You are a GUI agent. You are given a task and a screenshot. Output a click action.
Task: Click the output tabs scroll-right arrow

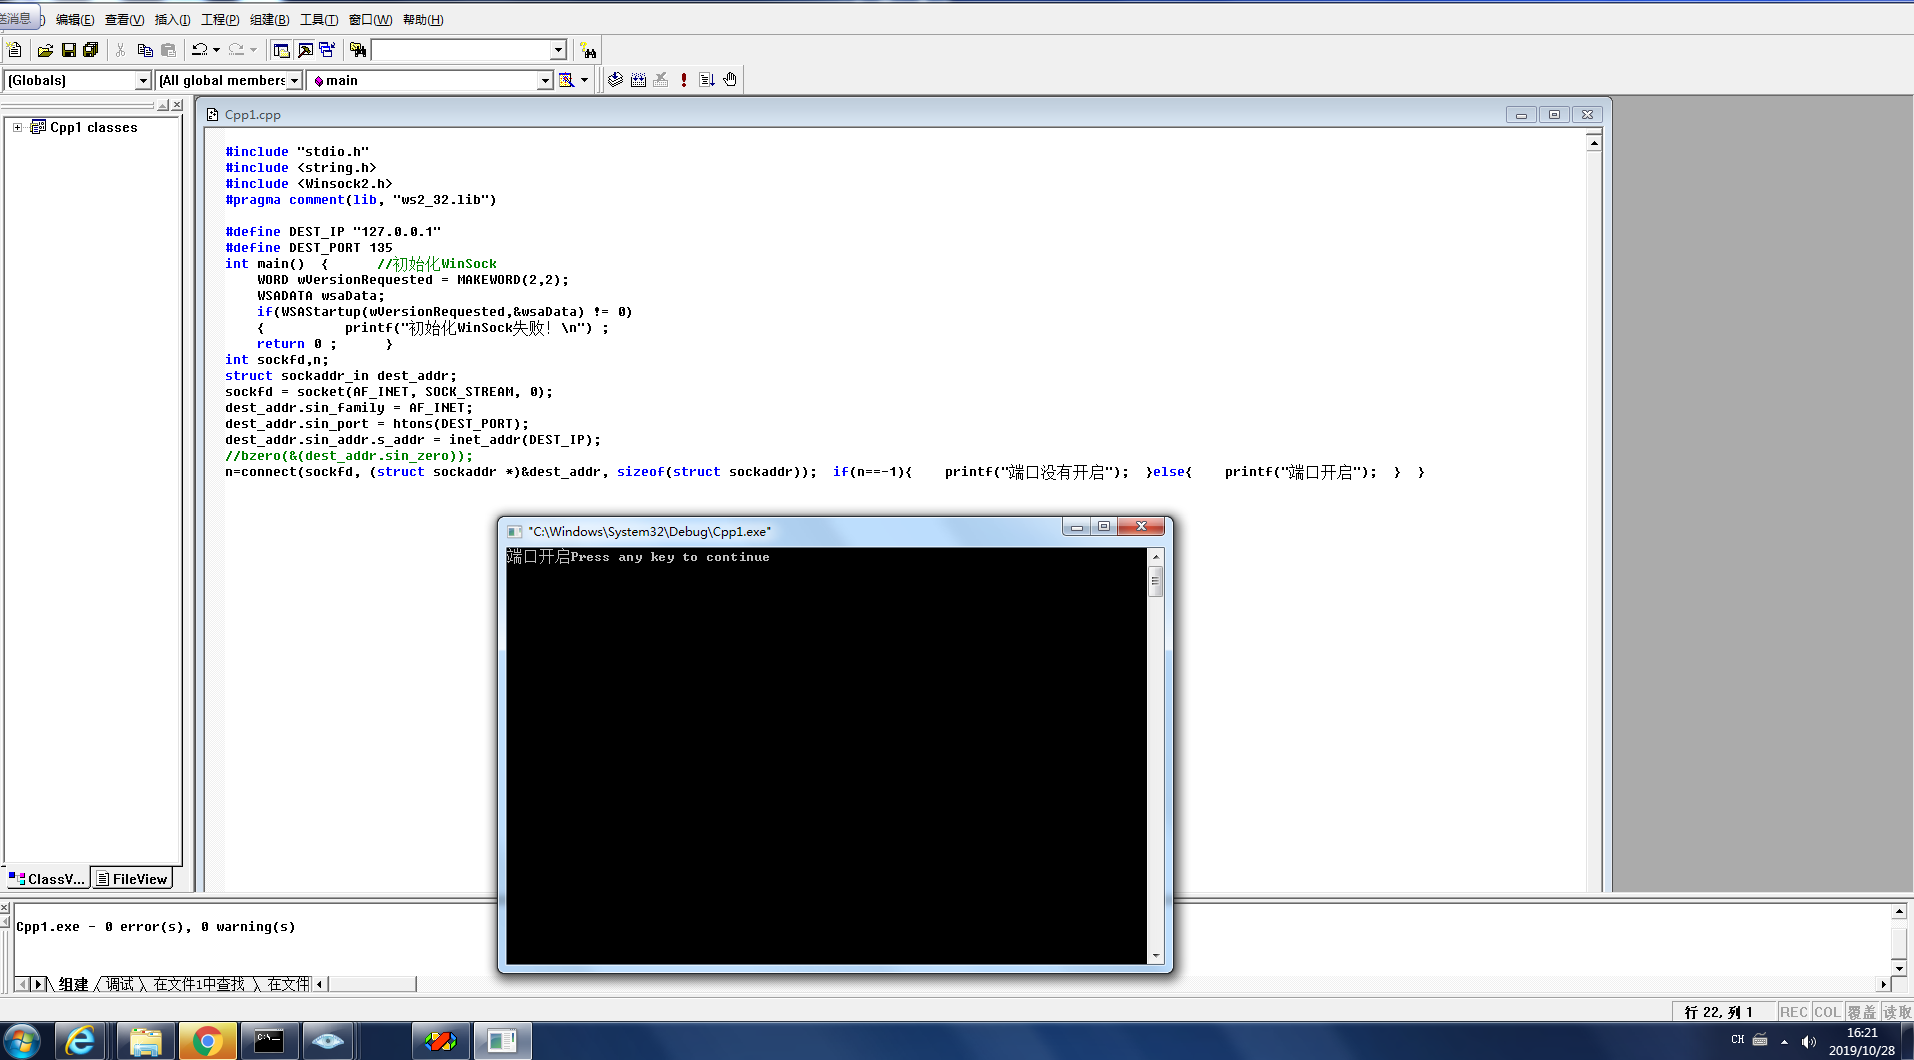39,984
